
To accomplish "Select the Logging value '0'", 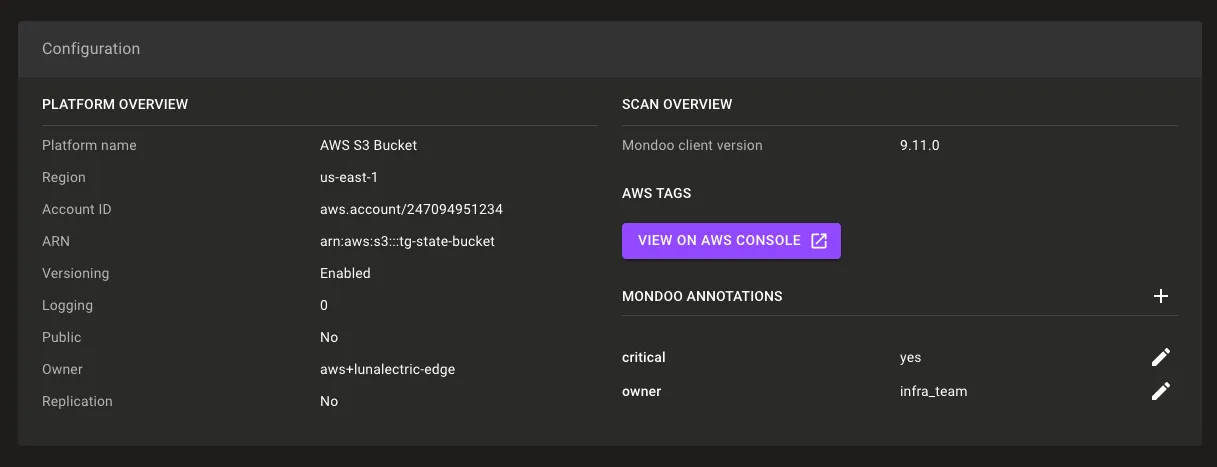I will click(x=324, y=305).
